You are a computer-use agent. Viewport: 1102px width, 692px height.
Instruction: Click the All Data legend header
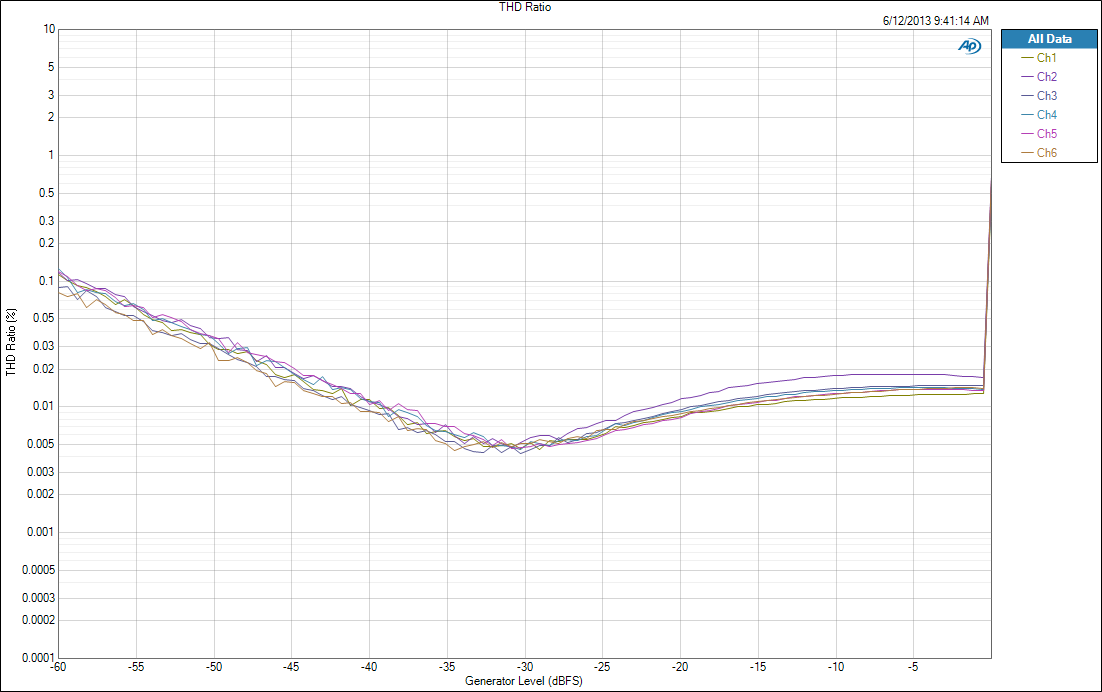point(1049,39)
